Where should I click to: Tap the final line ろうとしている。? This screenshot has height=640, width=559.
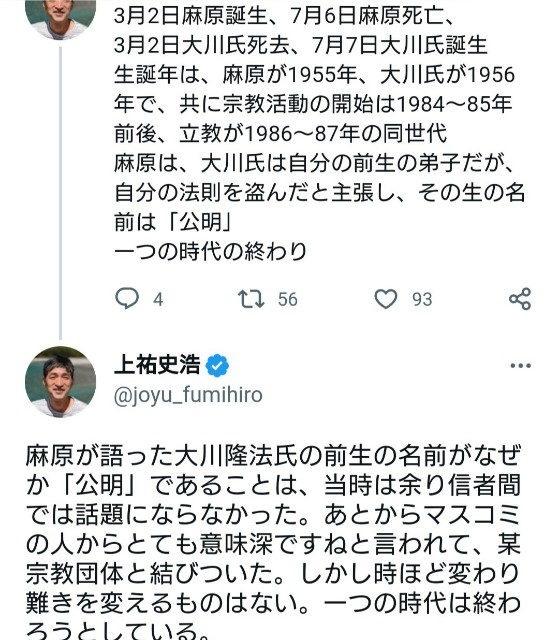118,631
